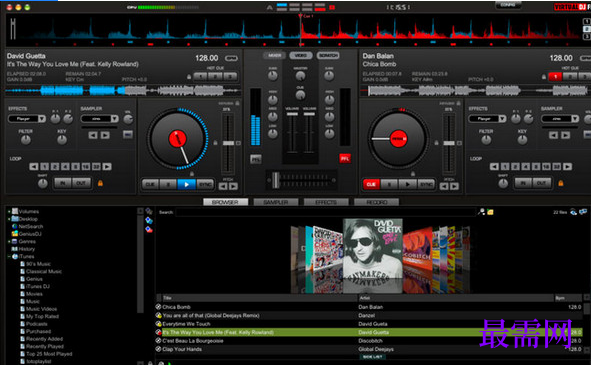Collapse the iTunes tree node
591x365 pixels.
pos(9,256)
